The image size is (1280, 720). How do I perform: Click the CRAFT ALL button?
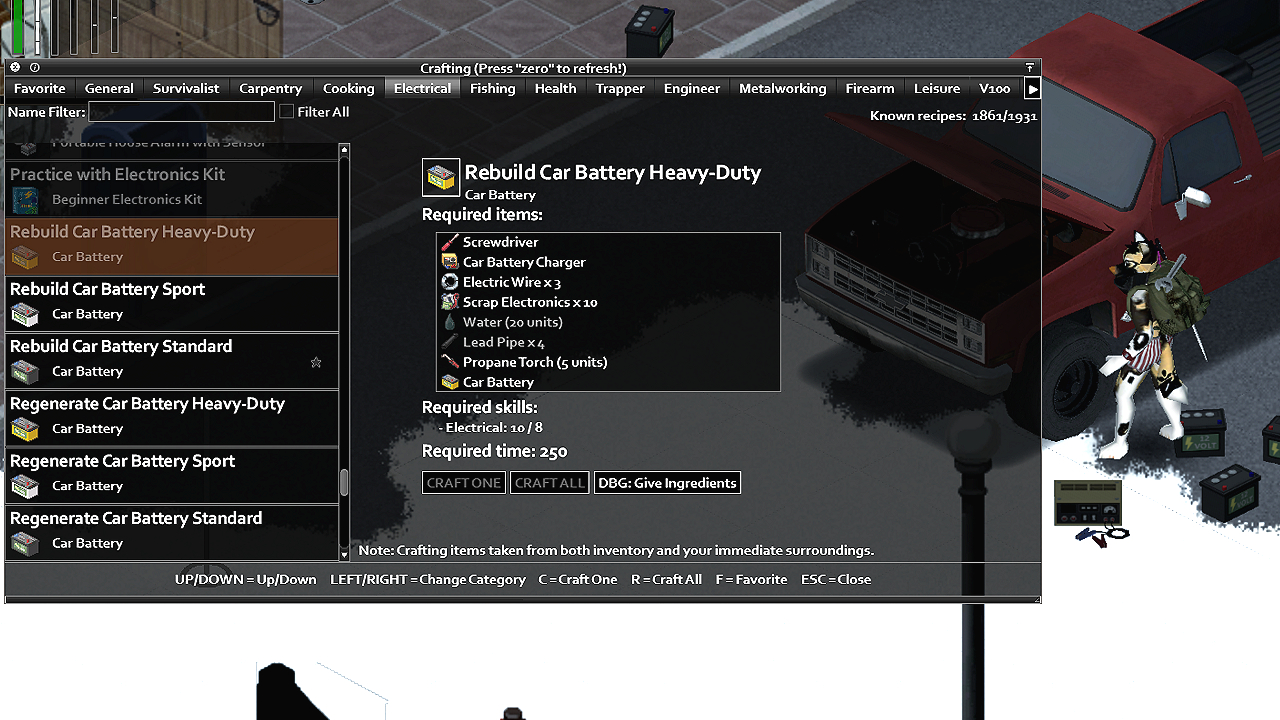click(x=550, y=483)
